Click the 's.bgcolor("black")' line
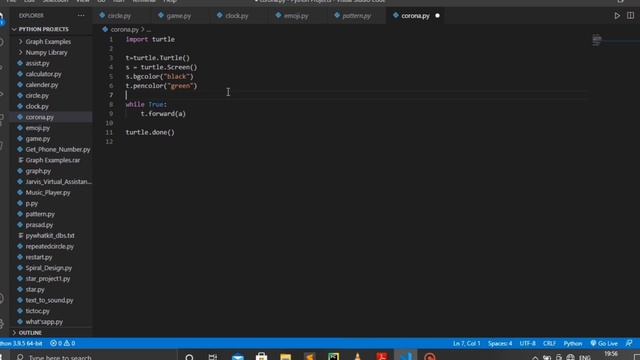Viewport: 640px width, 360px height. tap(160, 76)
